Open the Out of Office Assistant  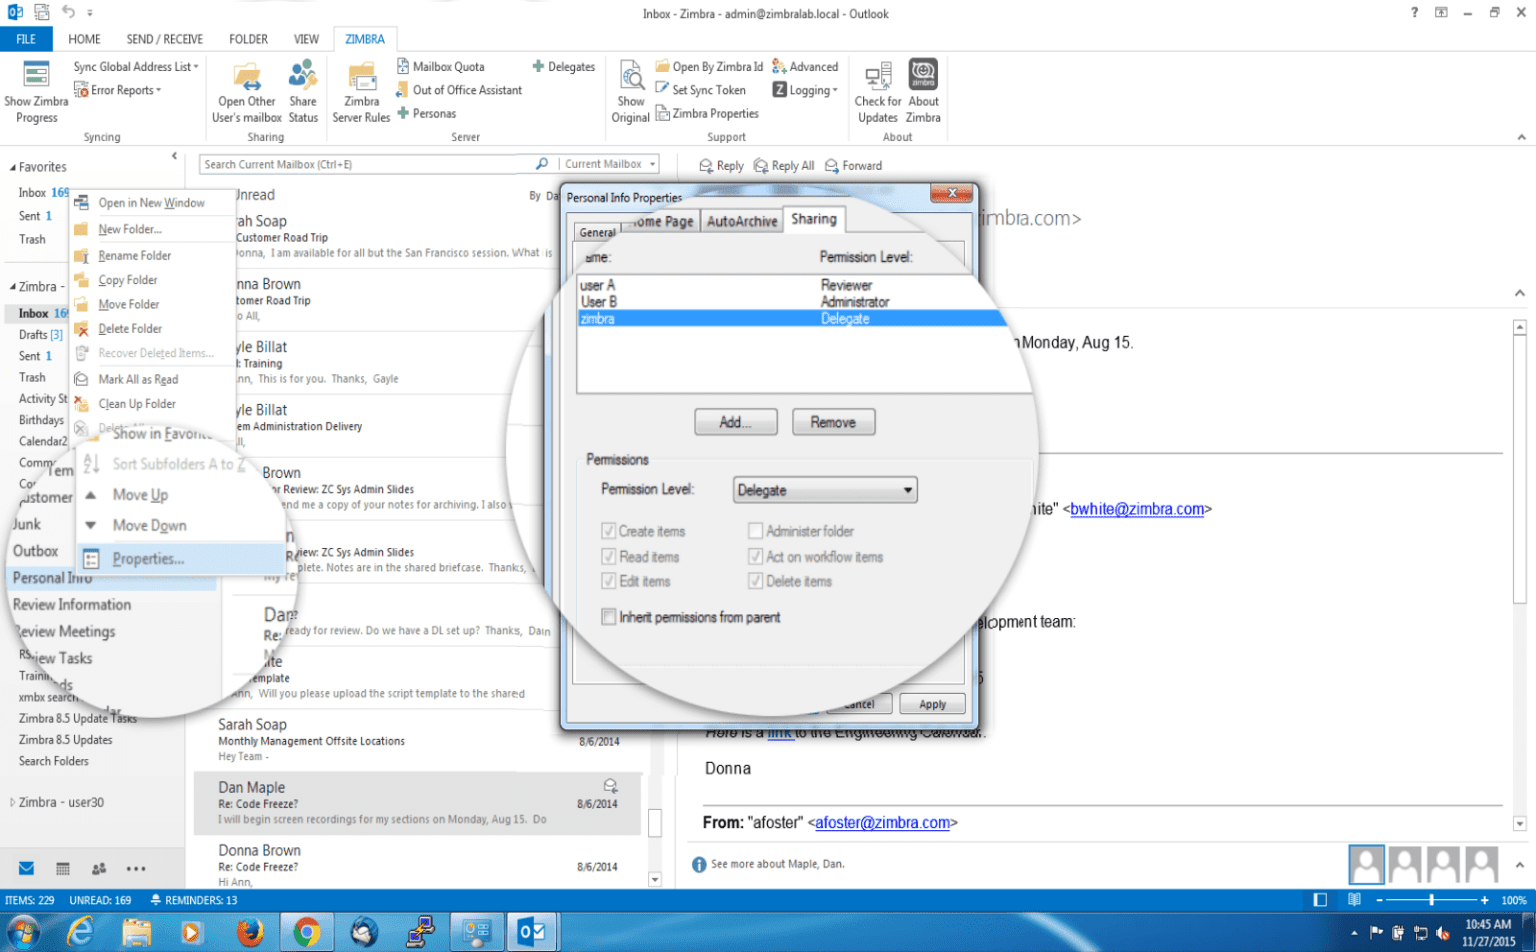459,89
